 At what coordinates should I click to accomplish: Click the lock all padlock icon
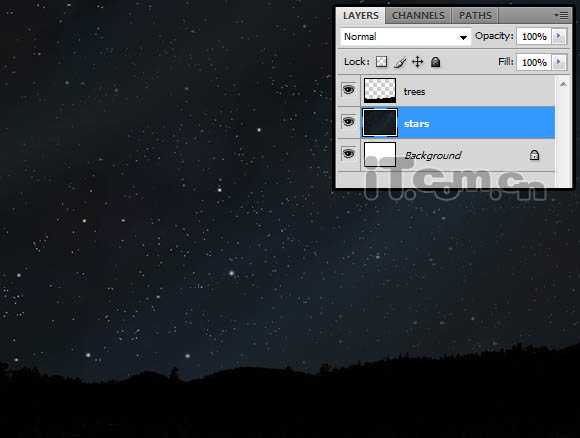point(435,62)
